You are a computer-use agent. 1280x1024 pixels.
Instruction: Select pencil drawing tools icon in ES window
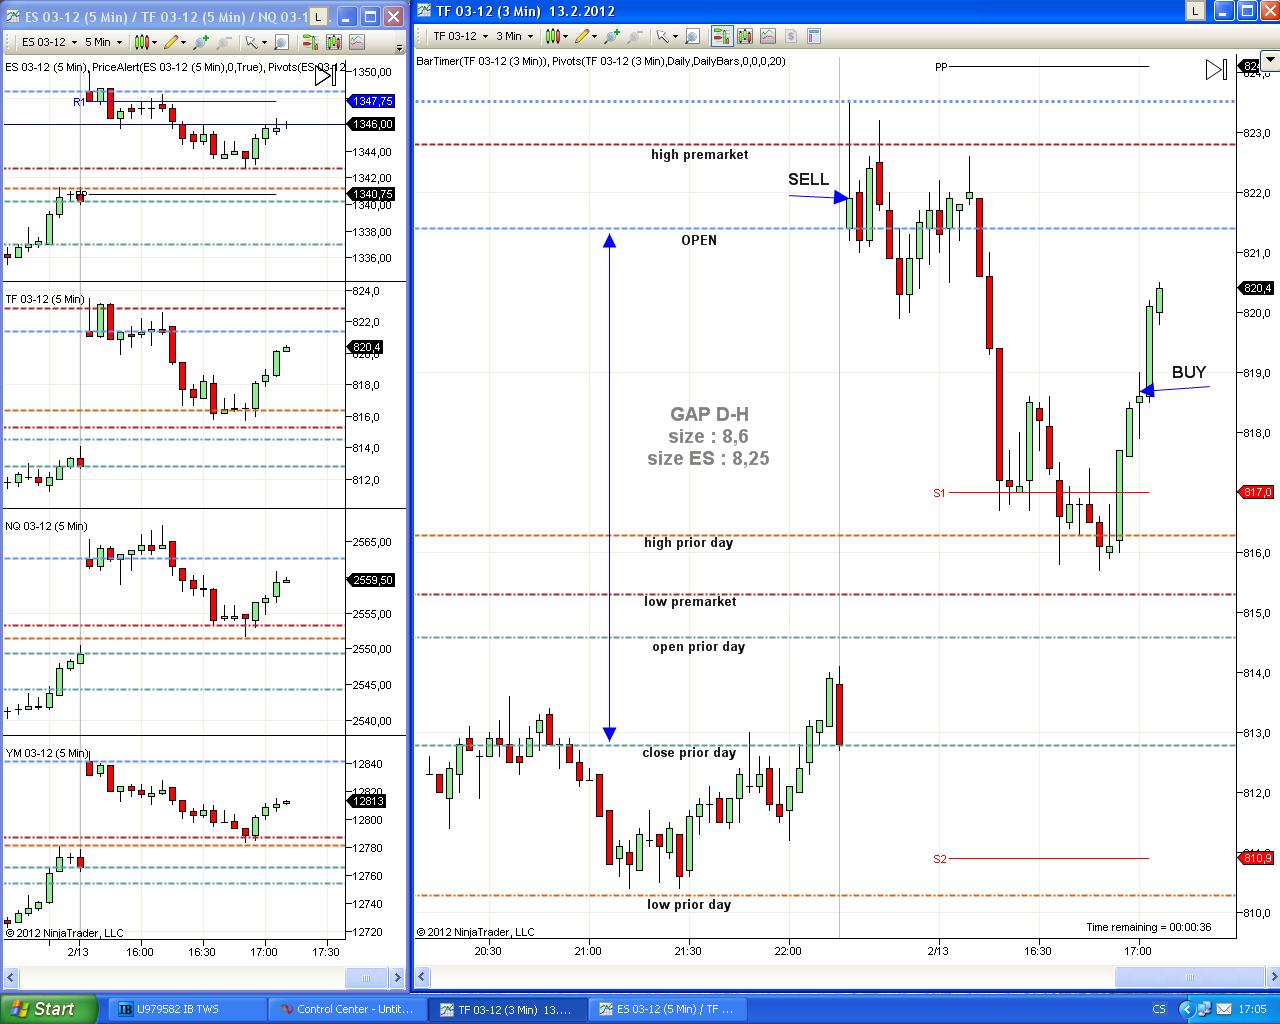click(171, 42)
